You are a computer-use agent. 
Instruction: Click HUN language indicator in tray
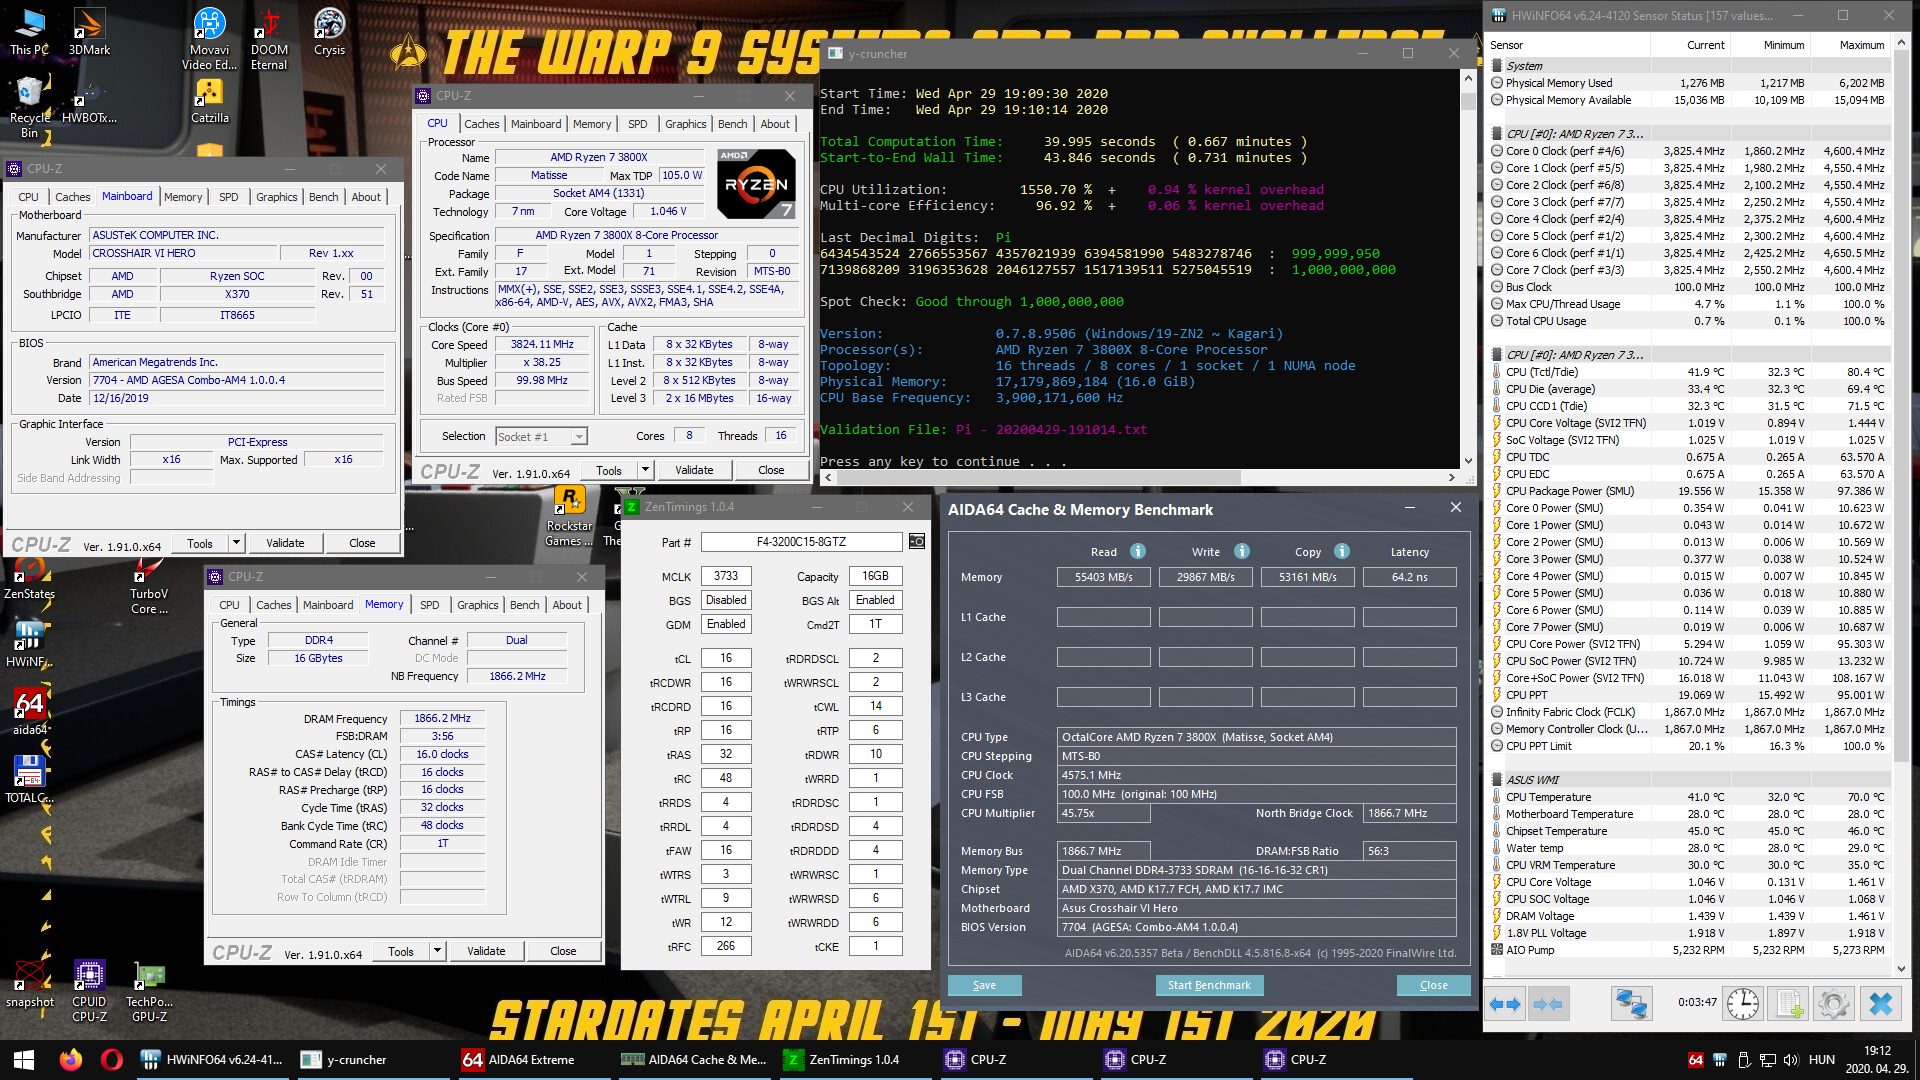tap(1821, 1060)
